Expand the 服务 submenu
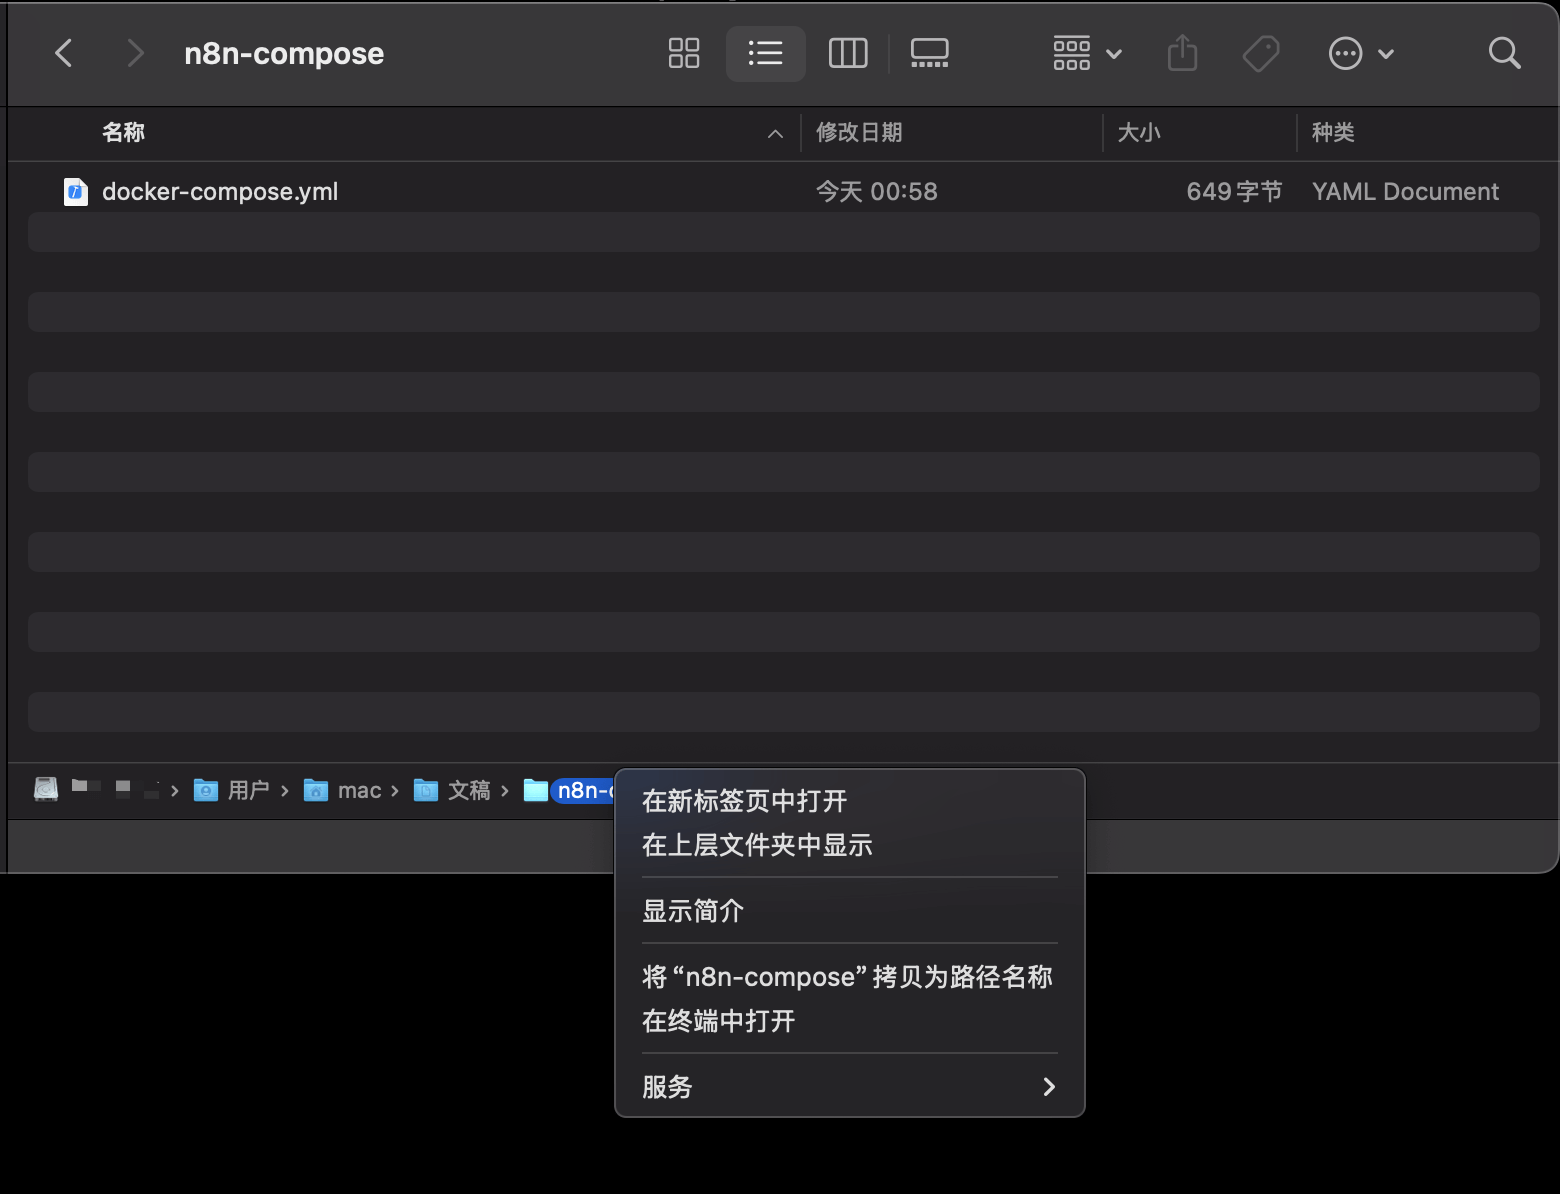 coord(847,1087)
